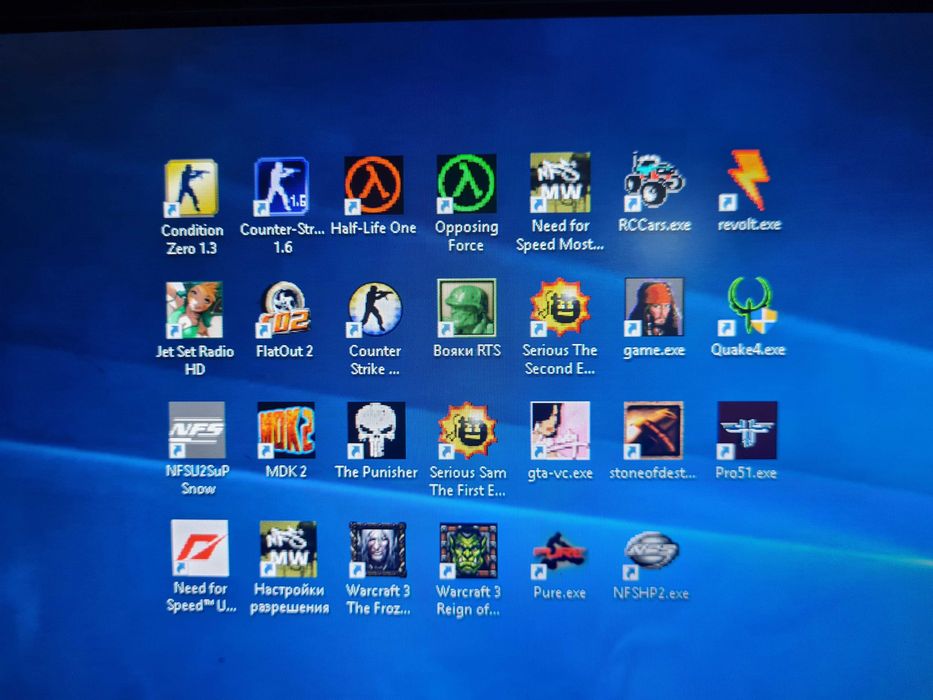Select the FlatOut 2 icon

[284, 310]
